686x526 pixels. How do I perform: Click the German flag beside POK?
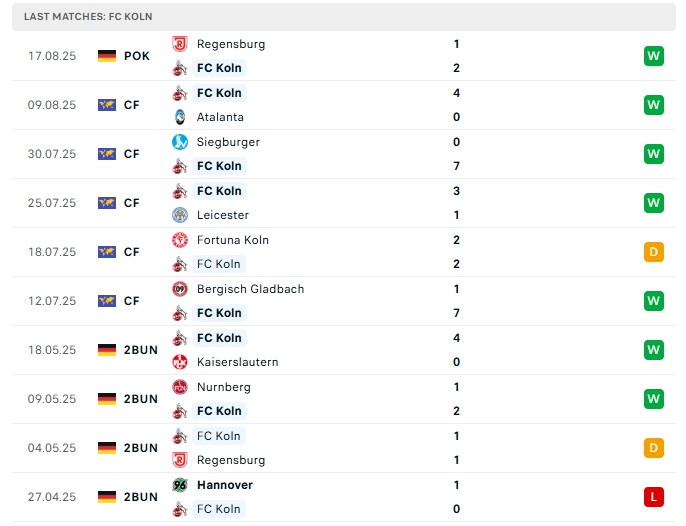107,56
